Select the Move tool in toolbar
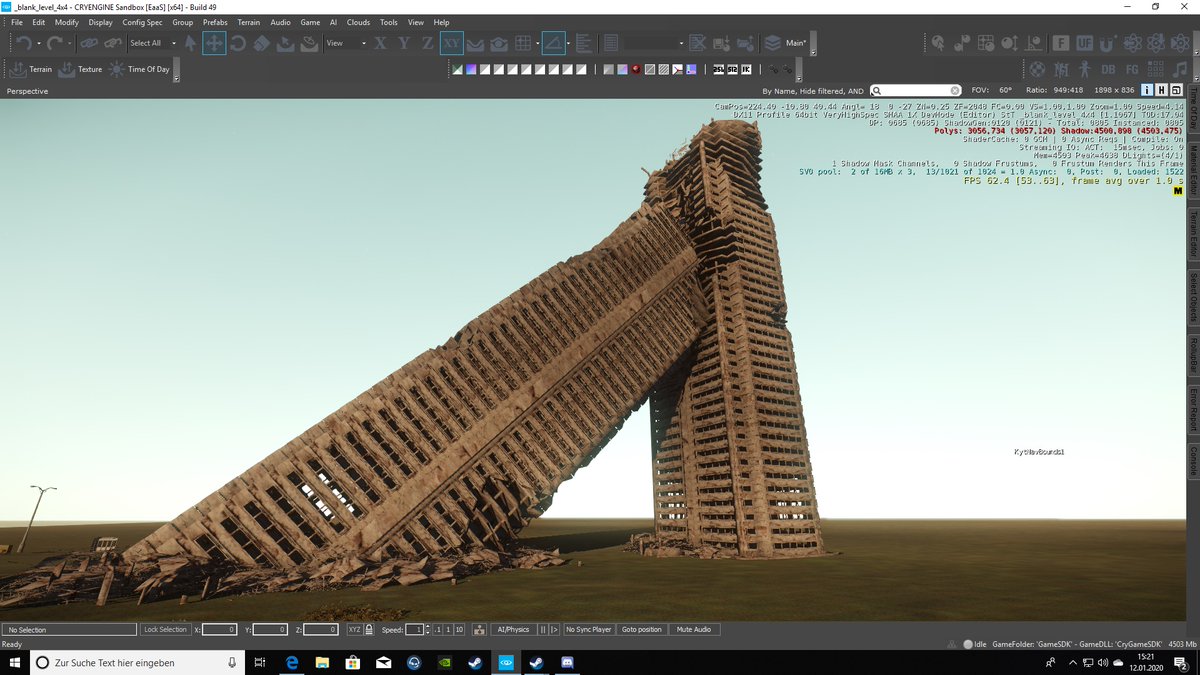 pos(214,43)
